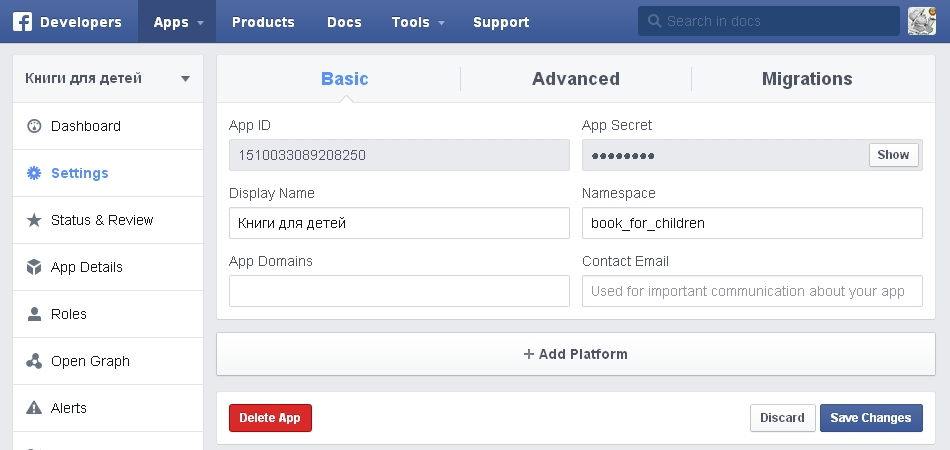
Task: Expand the Apps dropdown menu
Action: pos(179,22)
